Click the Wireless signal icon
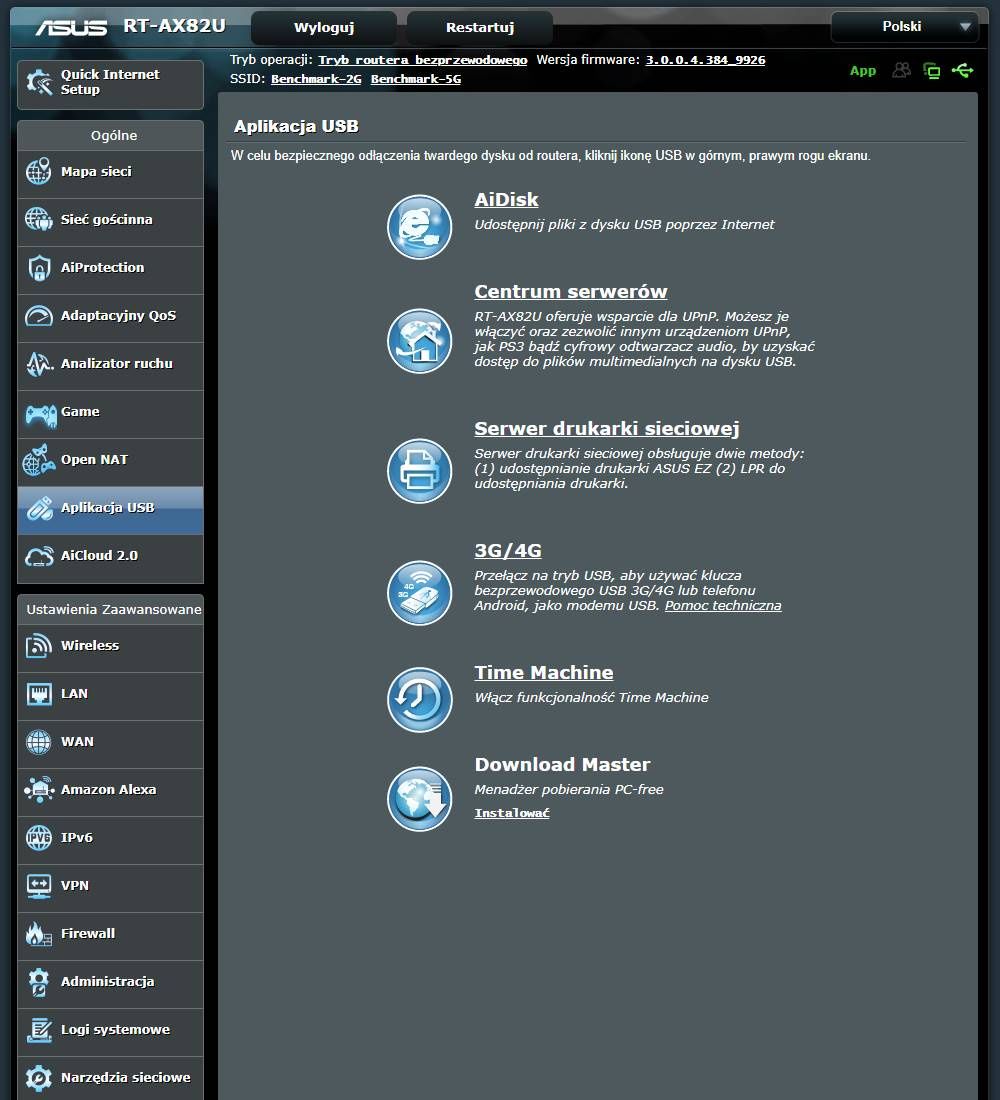 pyautogui.click(x=39, y=645)
